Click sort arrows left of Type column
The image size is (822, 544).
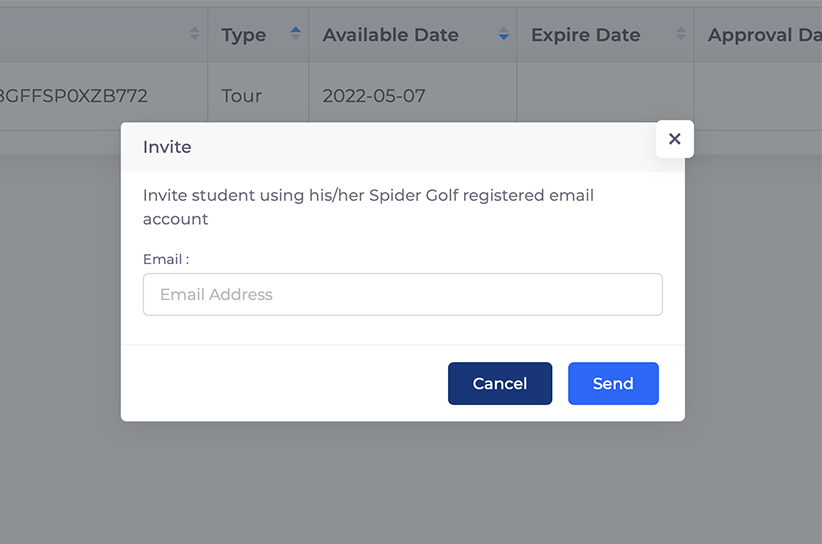(x=194, y=34)
